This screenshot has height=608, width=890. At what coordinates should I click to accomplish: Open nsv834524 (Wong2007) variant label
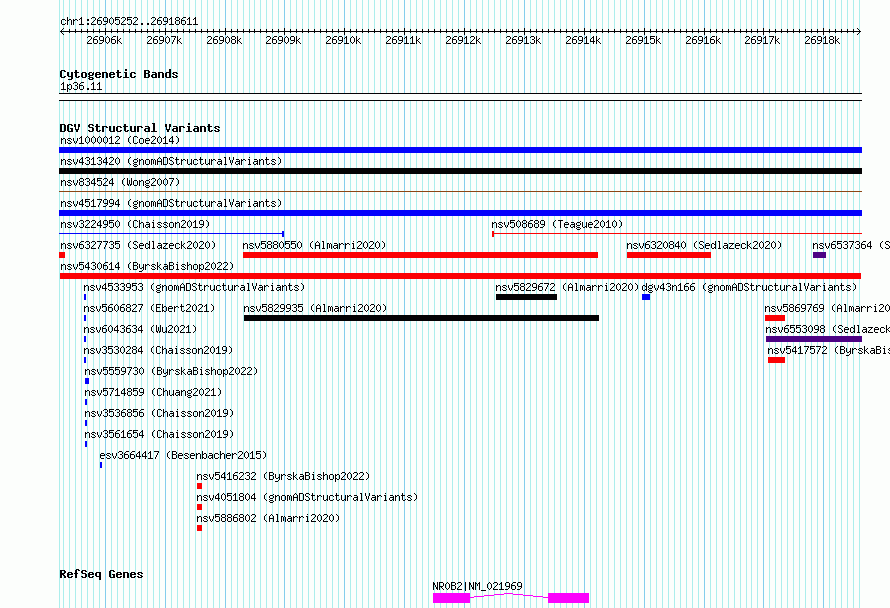120,182
